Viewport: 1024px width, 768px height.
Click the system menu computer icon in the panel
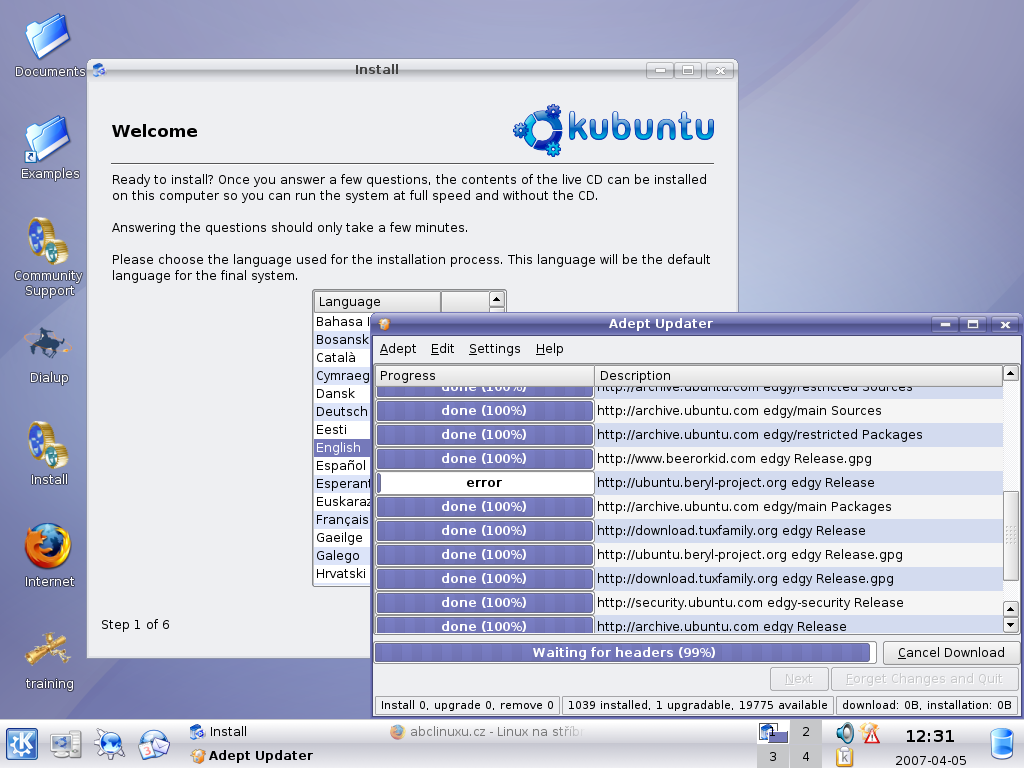point(65,744)
